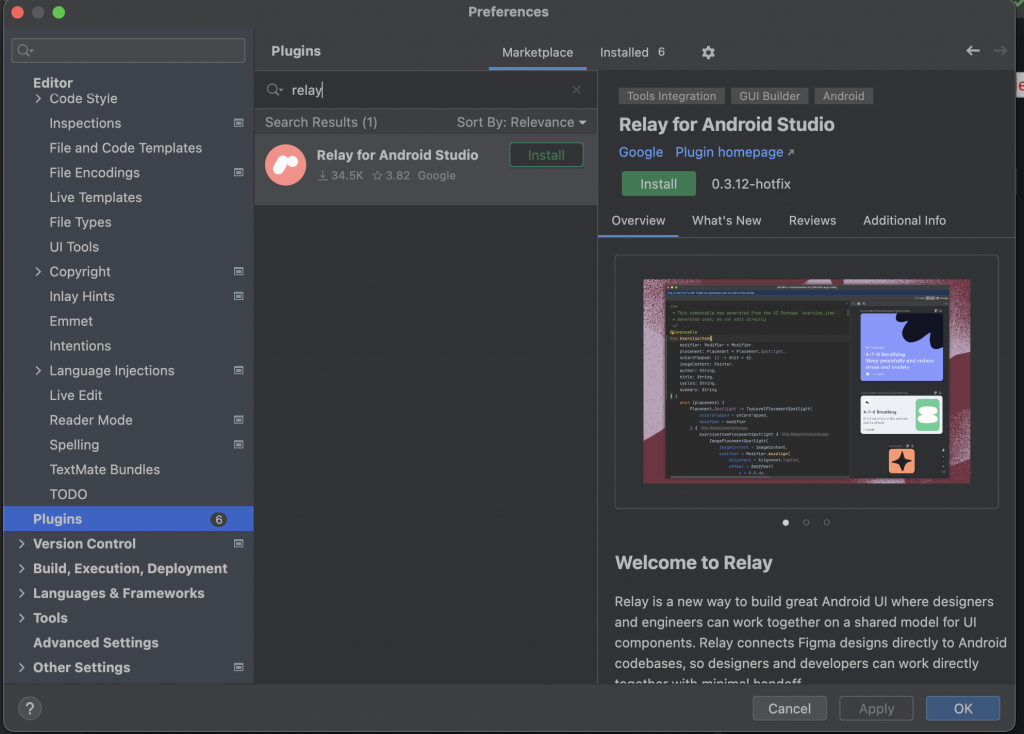Click the project-level icon next to Copyright

[238, 271]
